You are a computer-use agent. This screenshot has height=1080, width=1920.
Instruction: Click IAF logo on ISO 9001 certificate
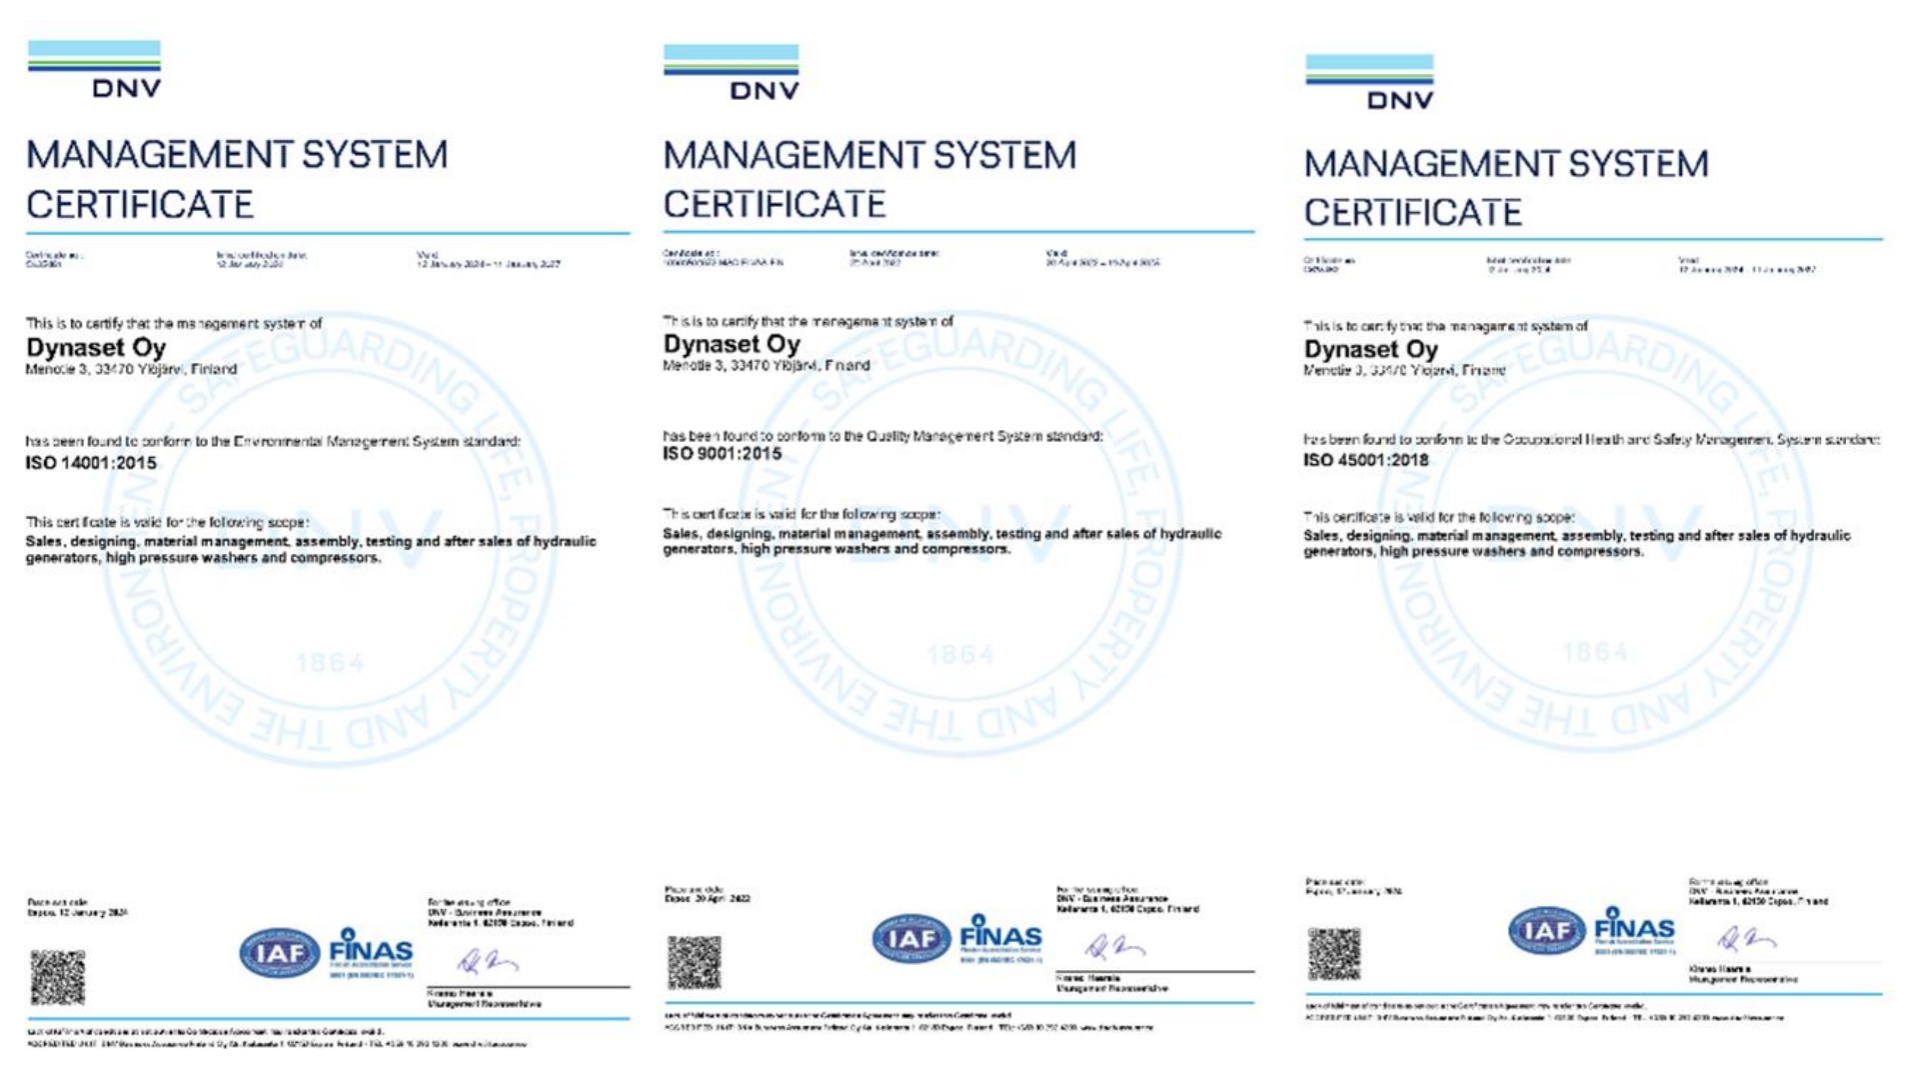point(911,938)
